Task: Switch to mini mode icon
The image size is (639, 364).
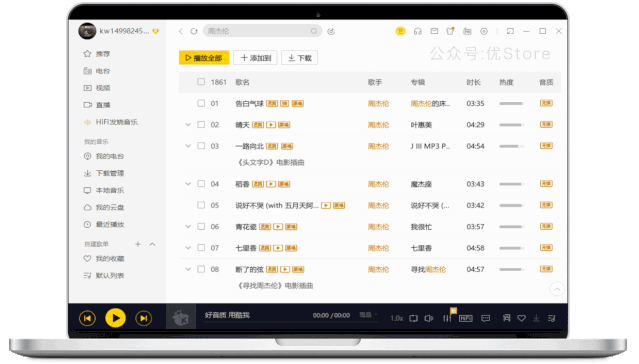Action: [510, 31]
